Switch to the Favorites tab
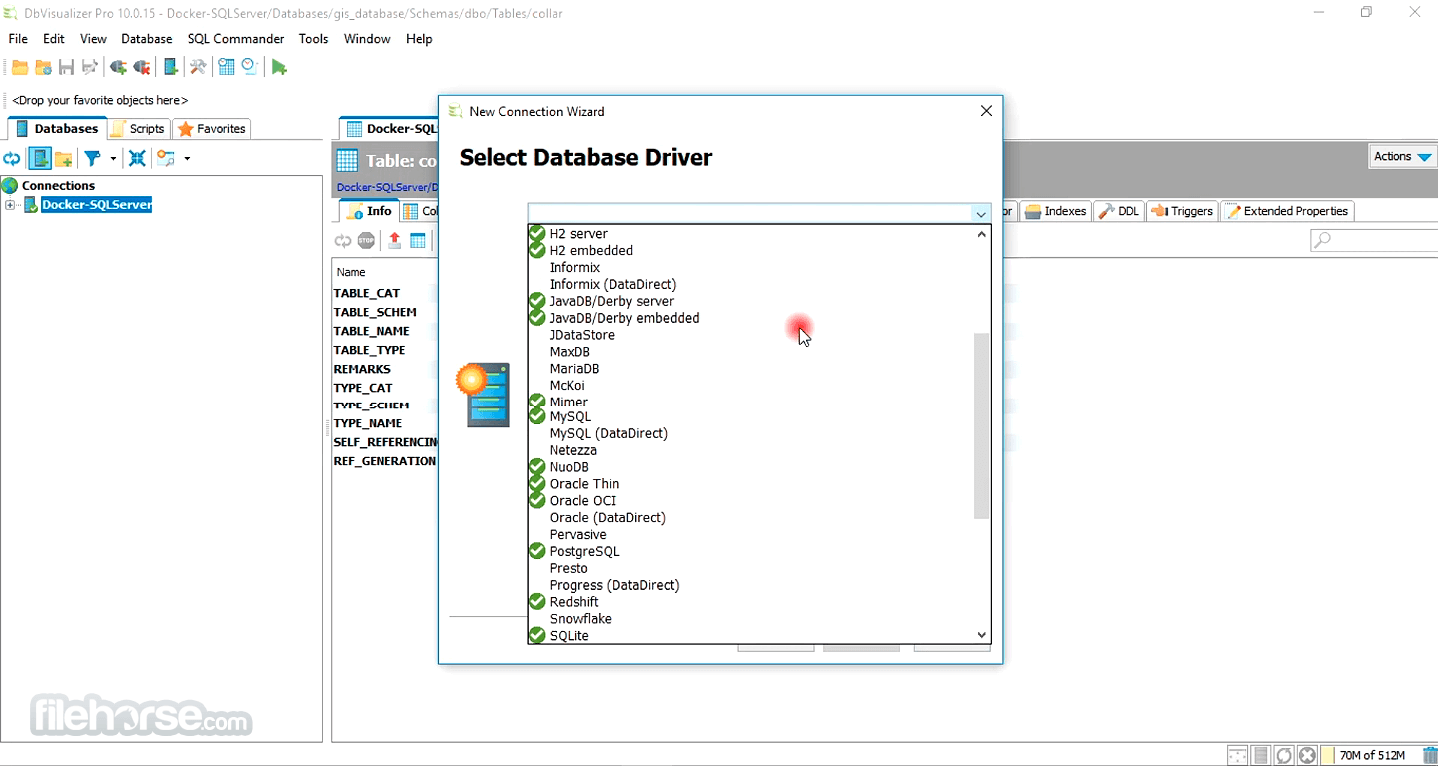Screen dimensions: 1438x766 (x=212, y=129)
